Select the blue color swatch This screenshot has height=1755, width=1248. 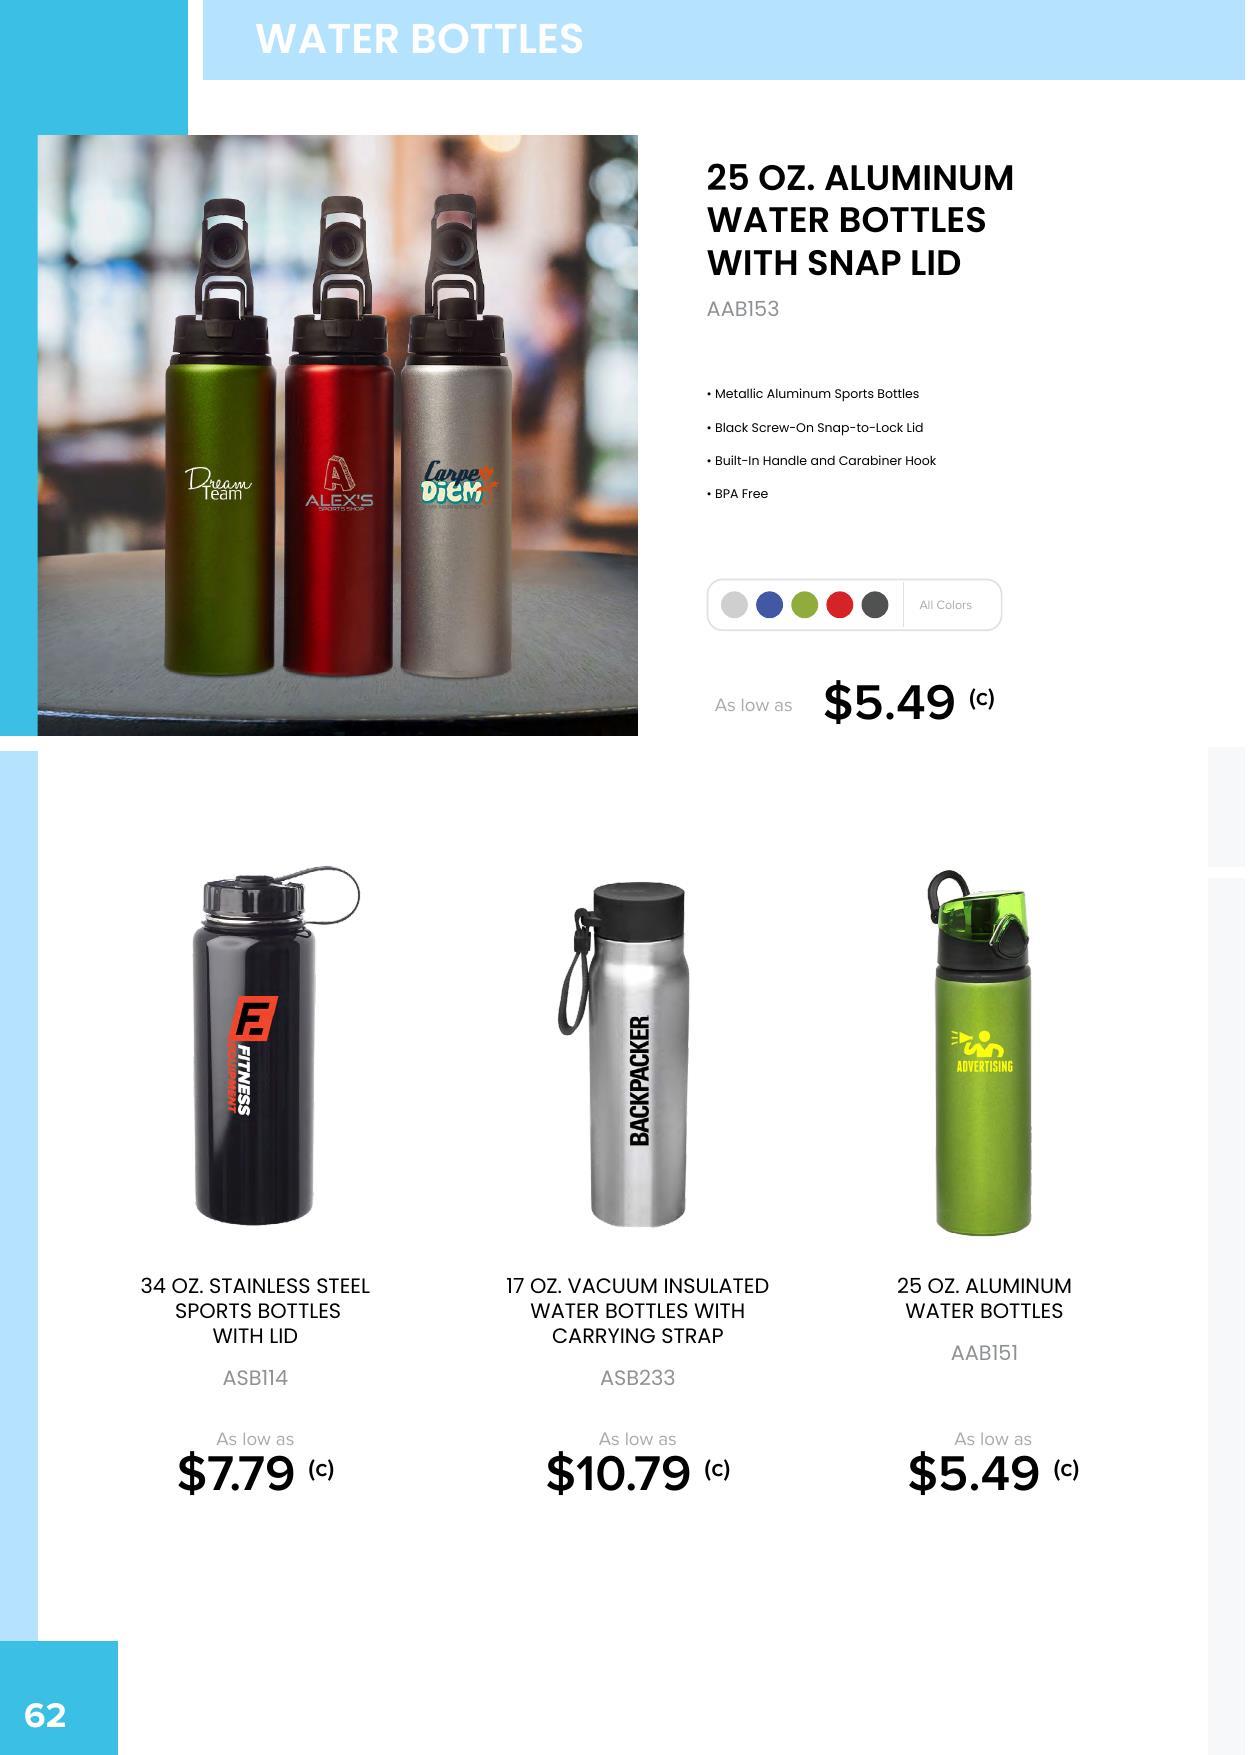click(x=769, y=605)
